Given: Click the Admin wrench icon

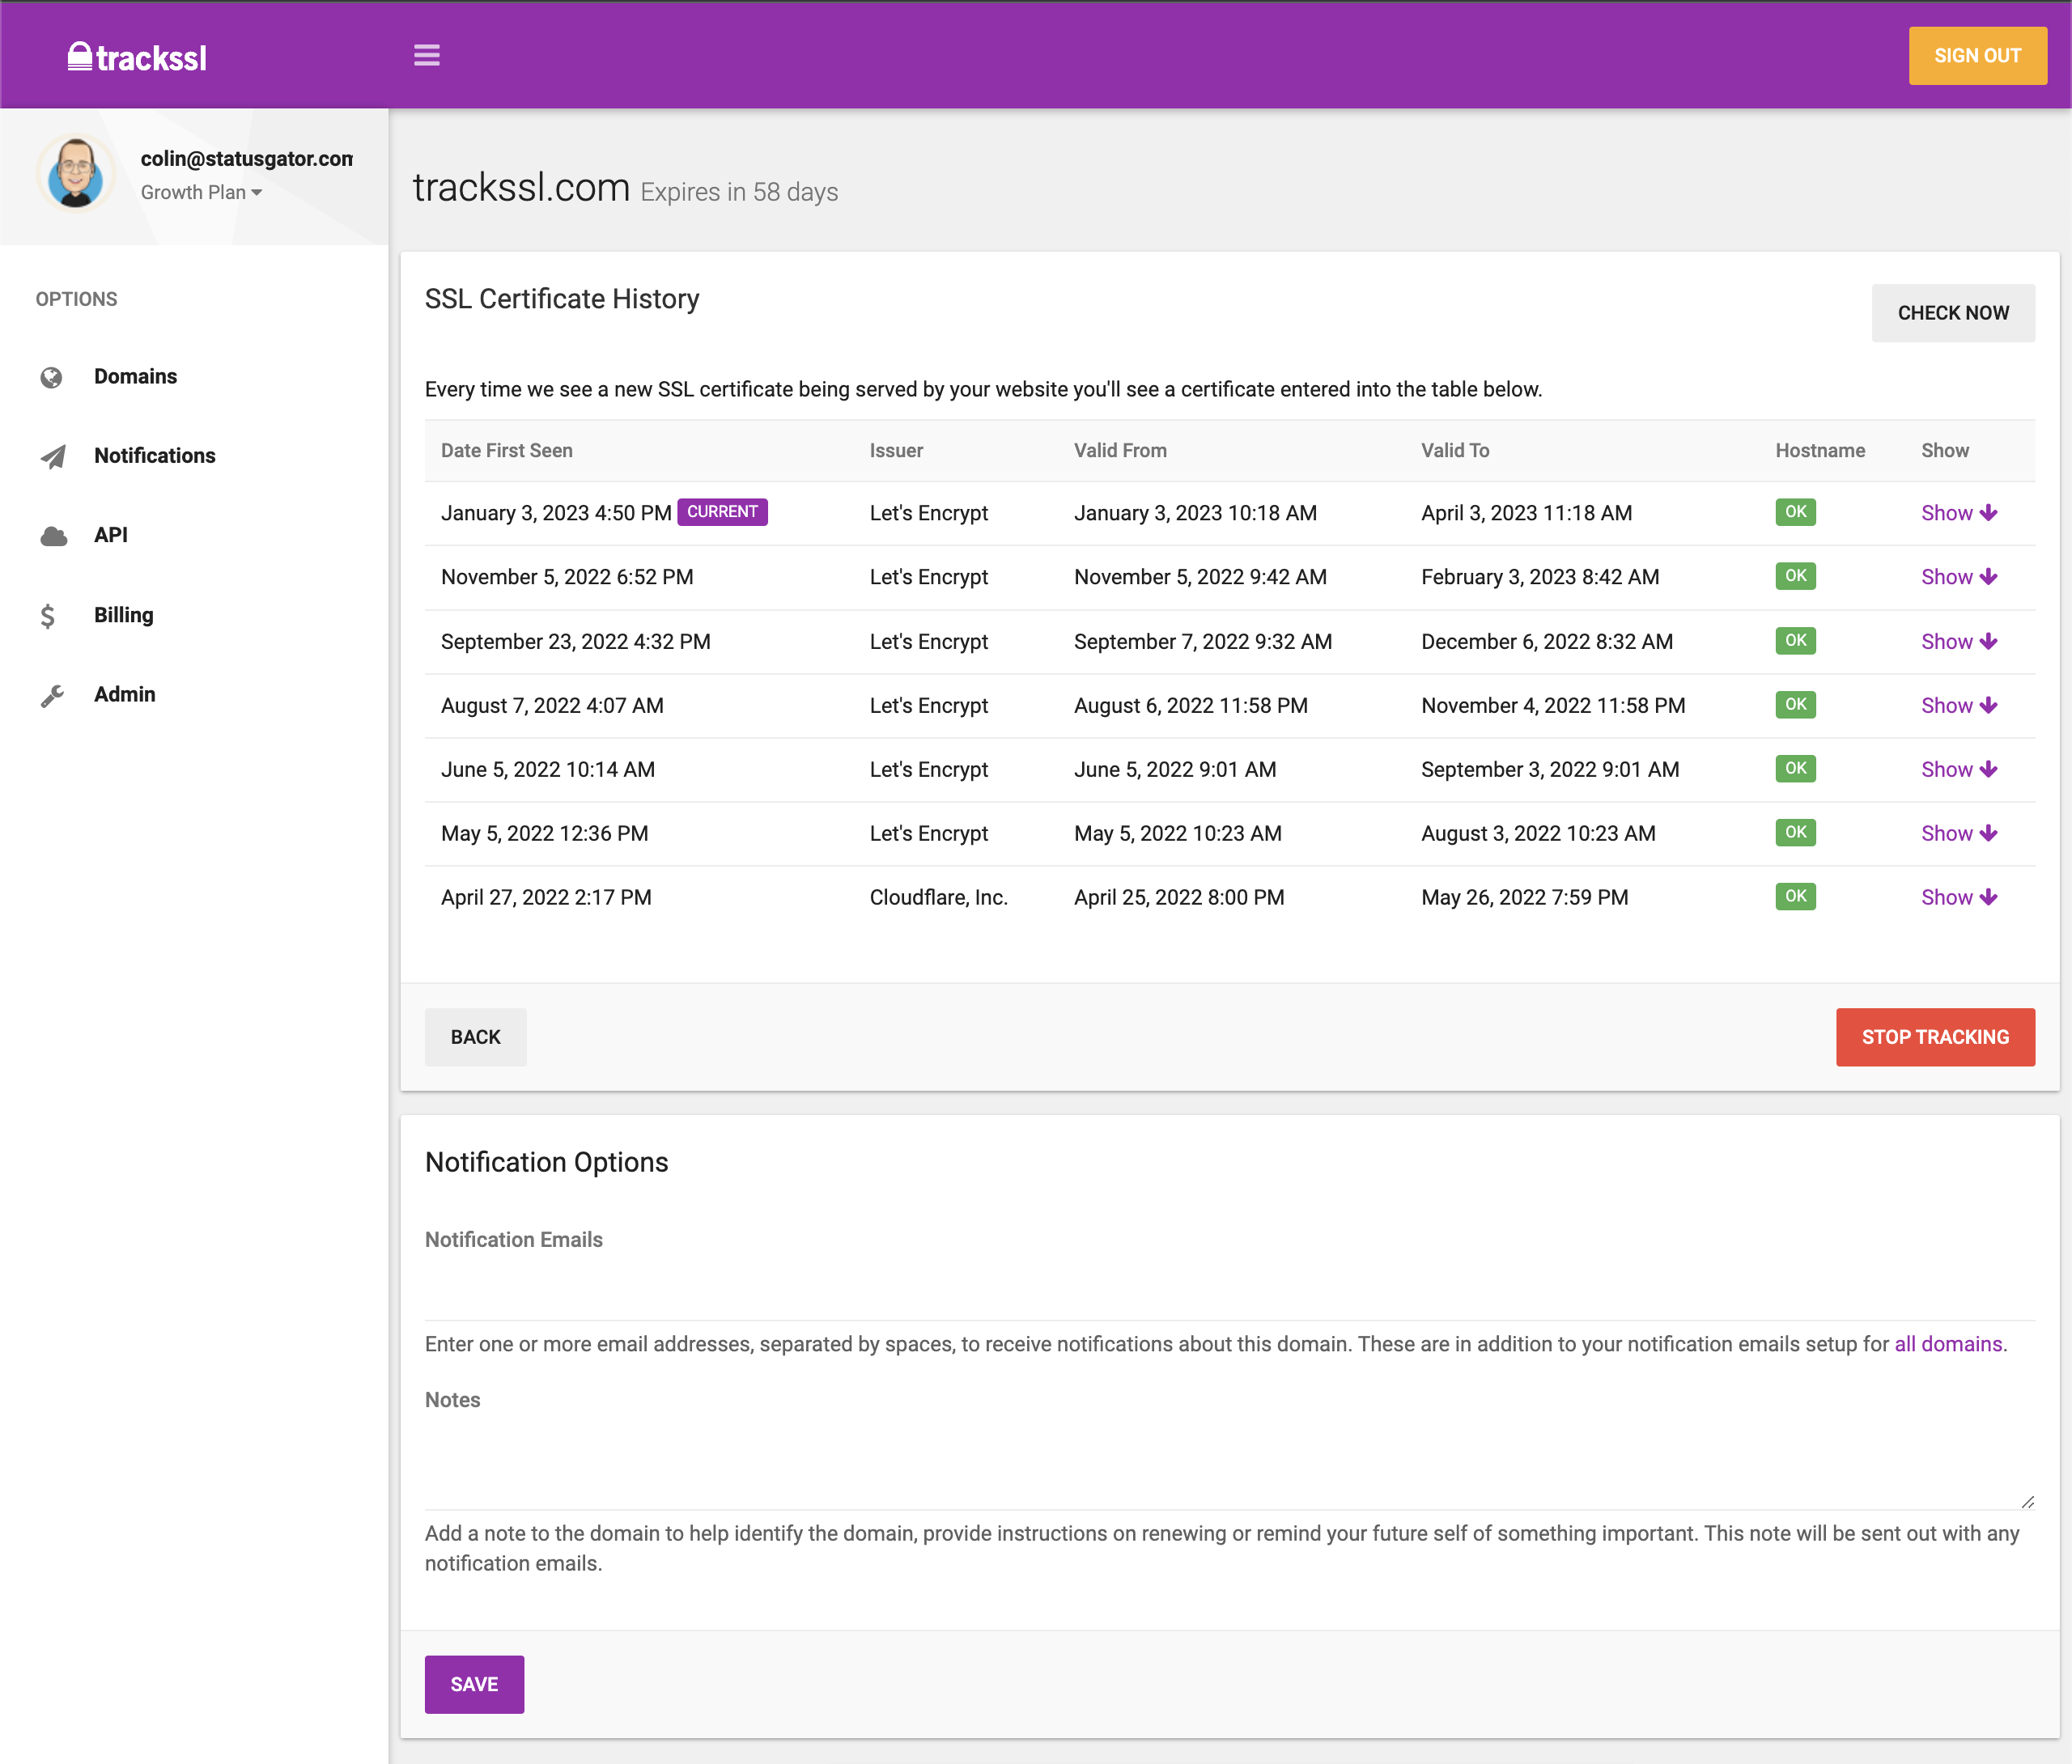Looking at the screenshot, I should point(52,695).
